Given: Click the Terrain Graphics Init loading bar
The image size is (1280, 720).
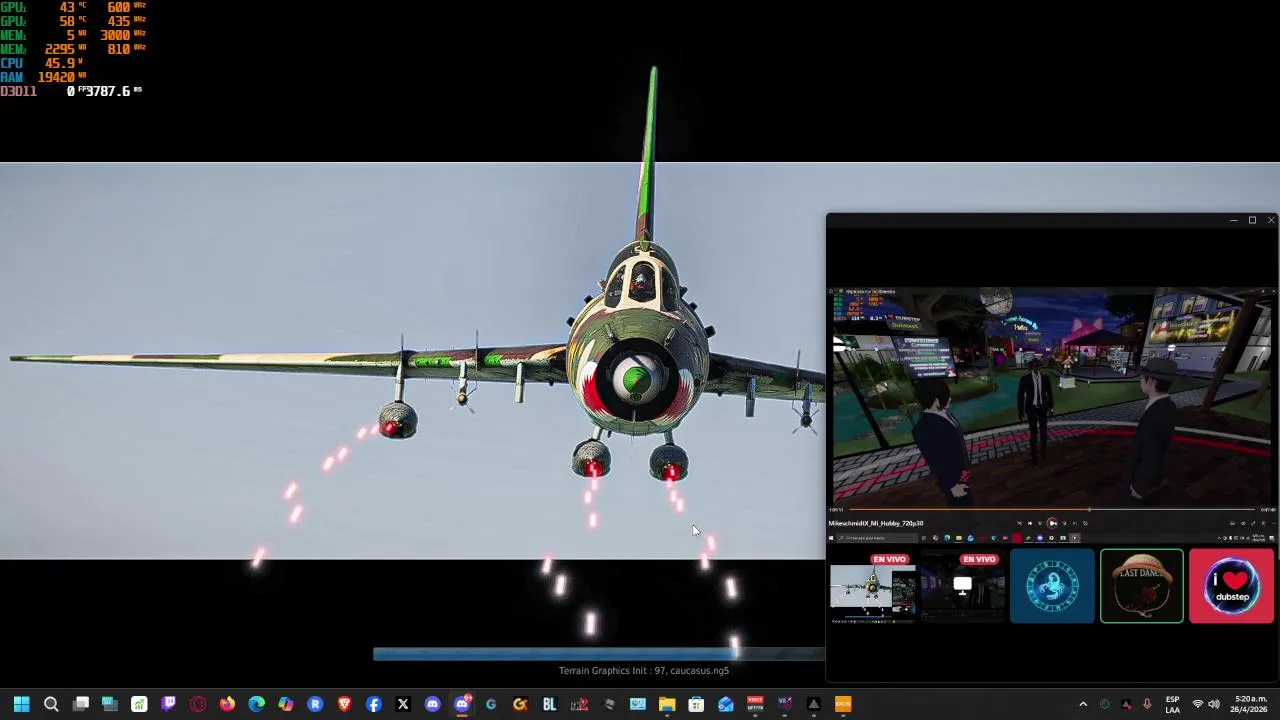Looking at the screenshot, I should click(600, 654).
